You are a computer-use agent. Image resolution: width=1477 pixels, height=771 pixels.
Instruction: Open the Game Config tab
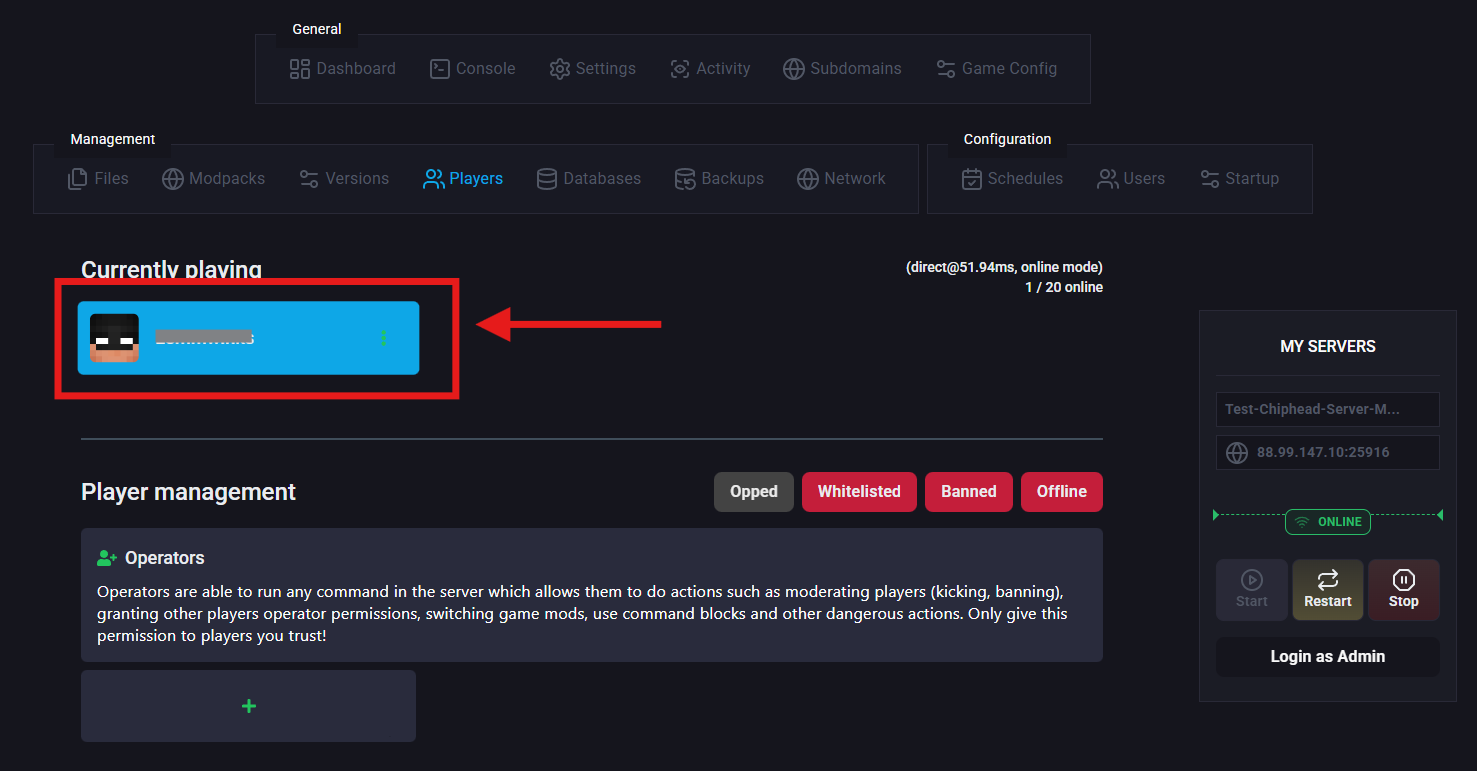[x=996, y=69]
